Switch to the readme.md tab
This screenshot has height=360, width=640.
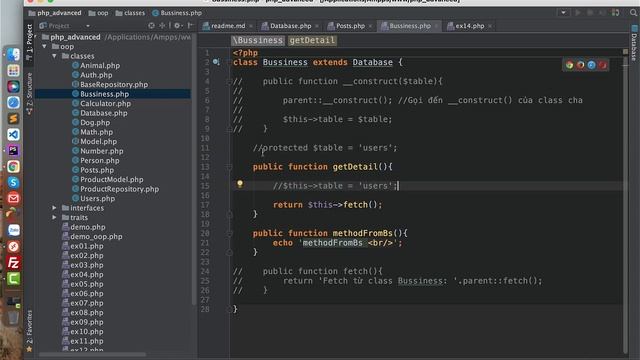228,26
